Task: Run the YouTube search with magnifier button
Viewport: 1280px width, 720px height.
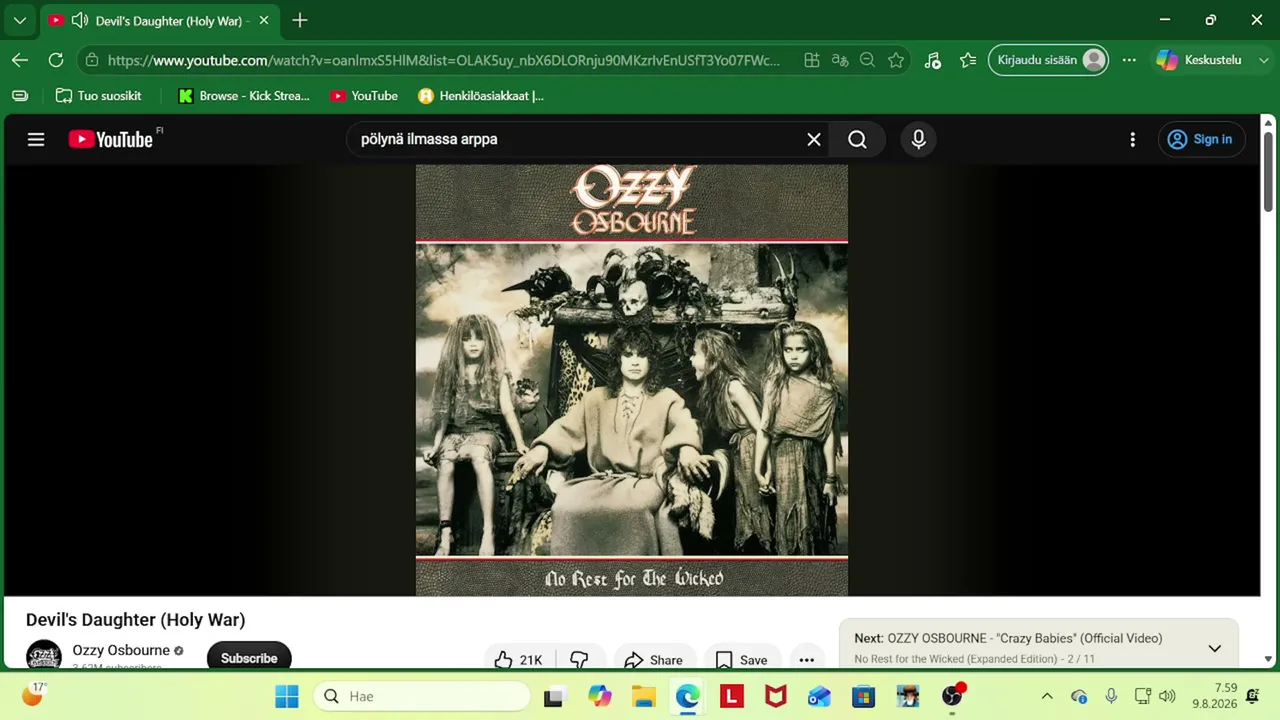Action: pos(858,139)
